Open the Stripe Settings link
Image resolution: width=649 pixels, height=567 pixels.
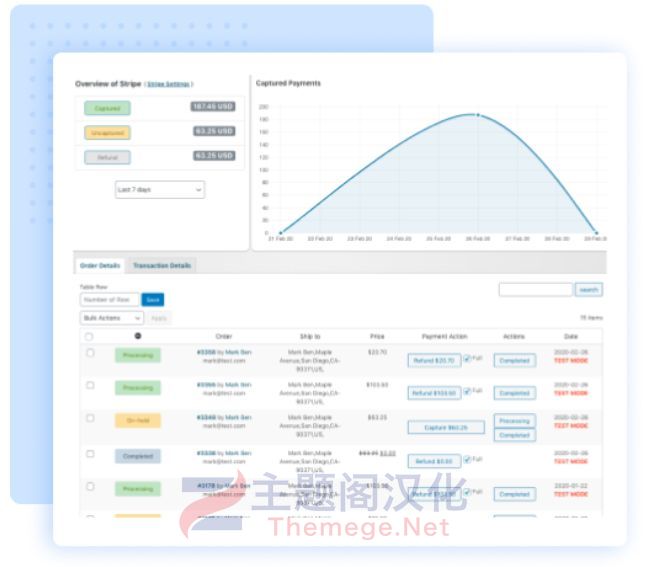[x=169, y=84]
